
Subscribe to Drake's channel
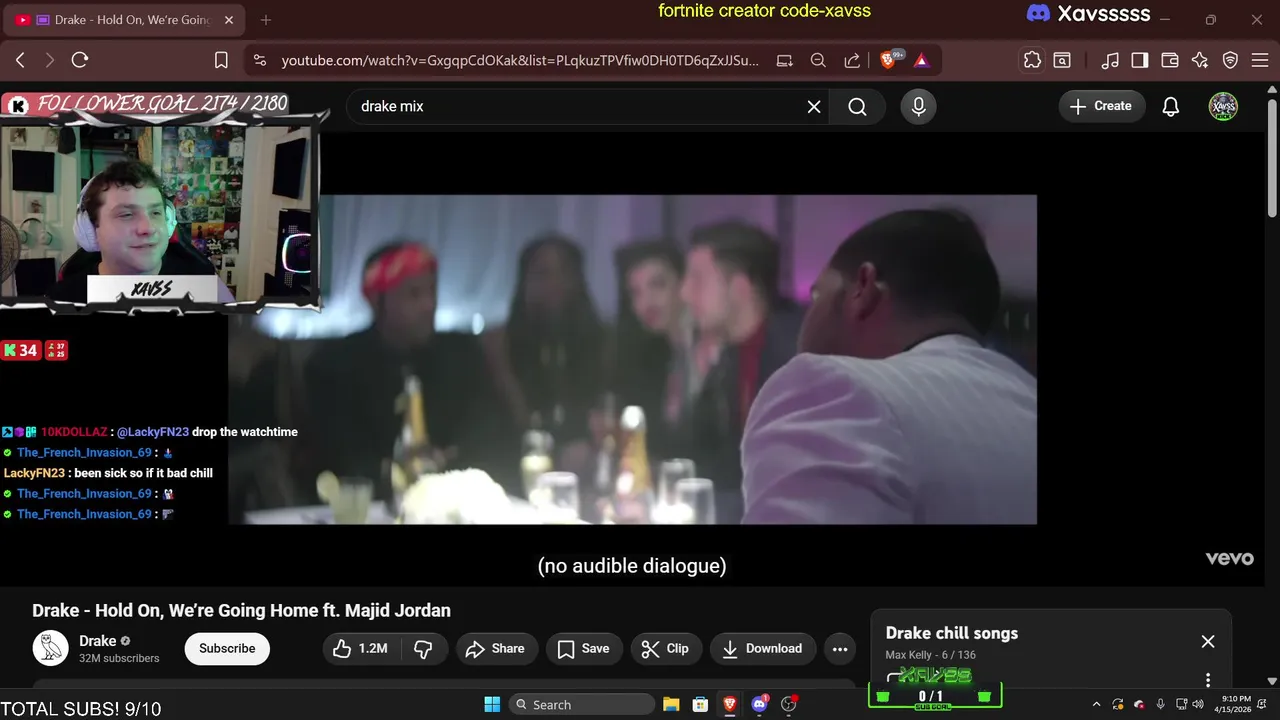click(227, 648)
